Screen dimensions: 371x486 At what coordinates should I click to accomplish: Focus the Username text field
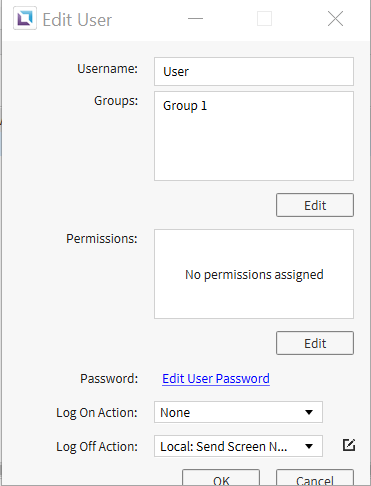pos(254,72)
